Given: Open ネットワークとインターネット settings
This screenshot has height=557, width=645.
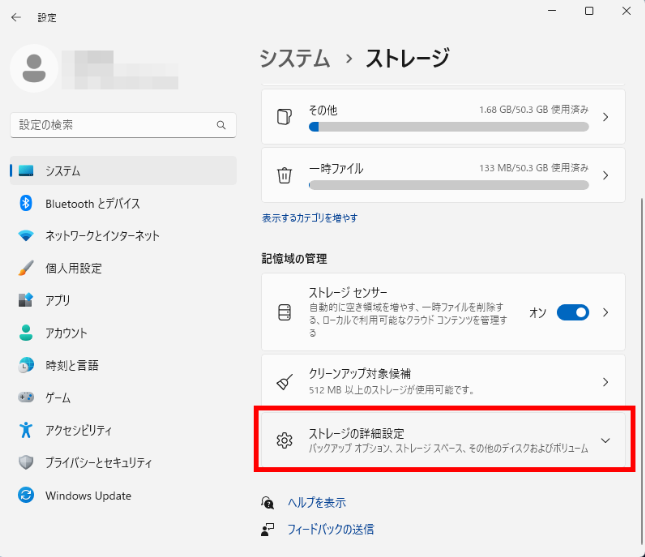Looking at the screenshot, I should point(123,236).
